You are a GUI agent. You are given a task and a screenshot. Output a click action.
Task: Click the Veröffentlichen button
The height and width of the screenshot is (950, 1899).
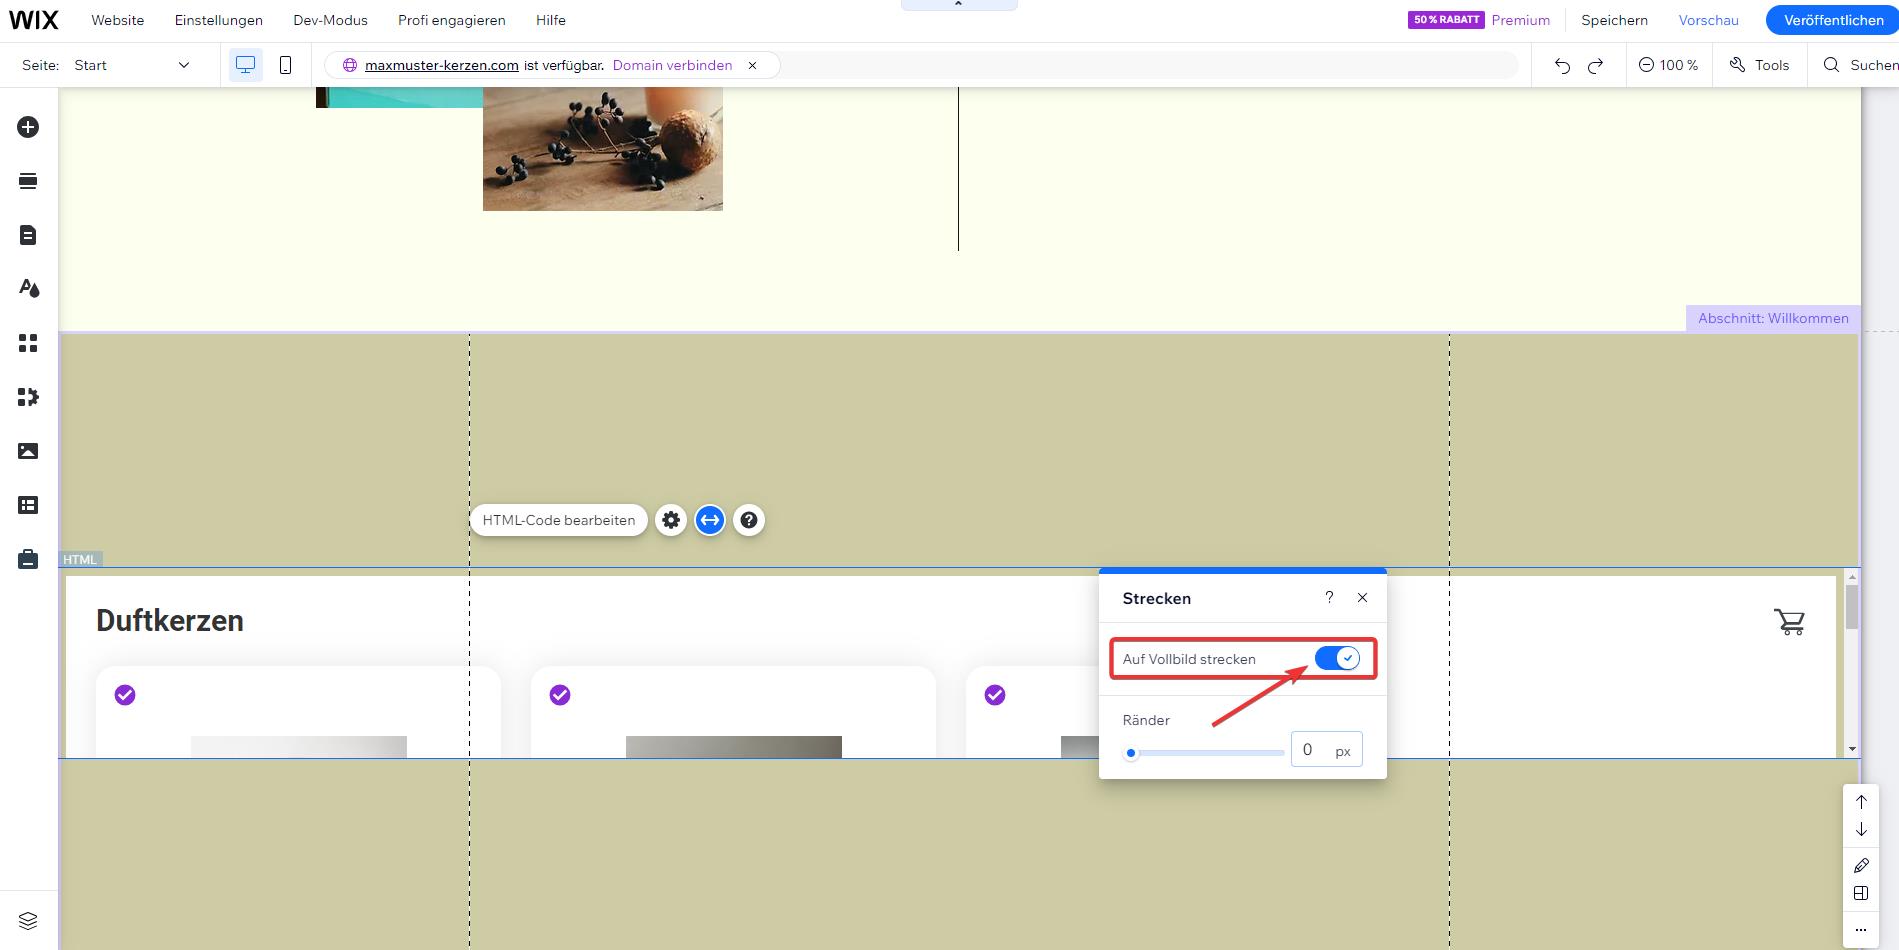[x=1834, y=20]
